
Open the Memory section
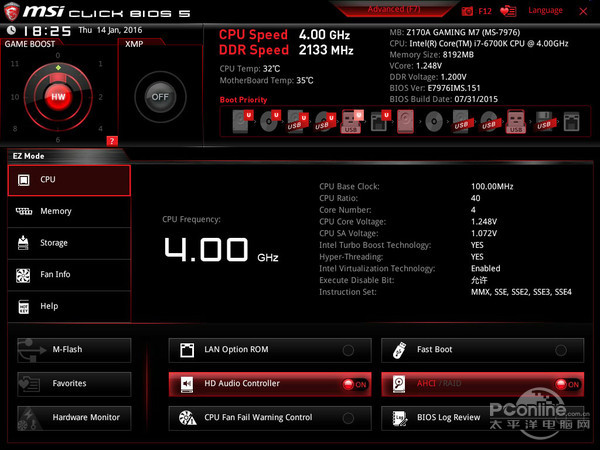[x=69, y=211]
